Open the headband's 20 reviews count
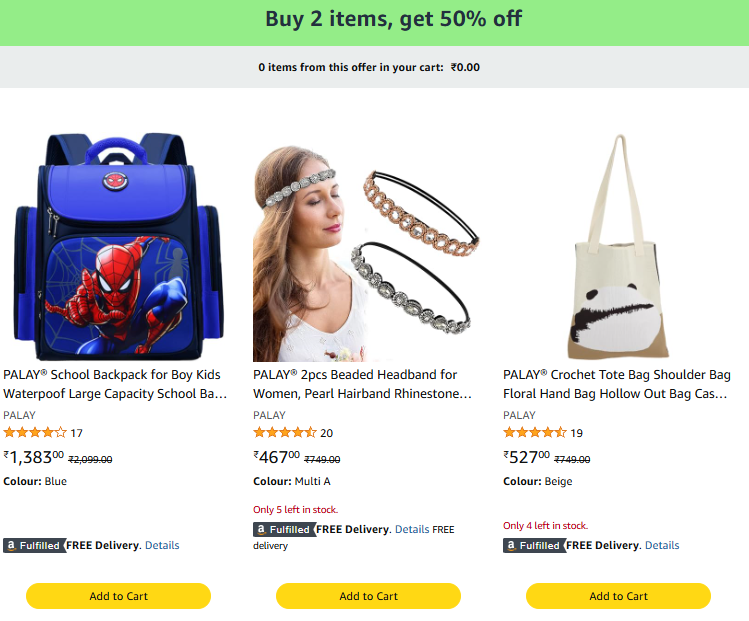 [327, 433]
